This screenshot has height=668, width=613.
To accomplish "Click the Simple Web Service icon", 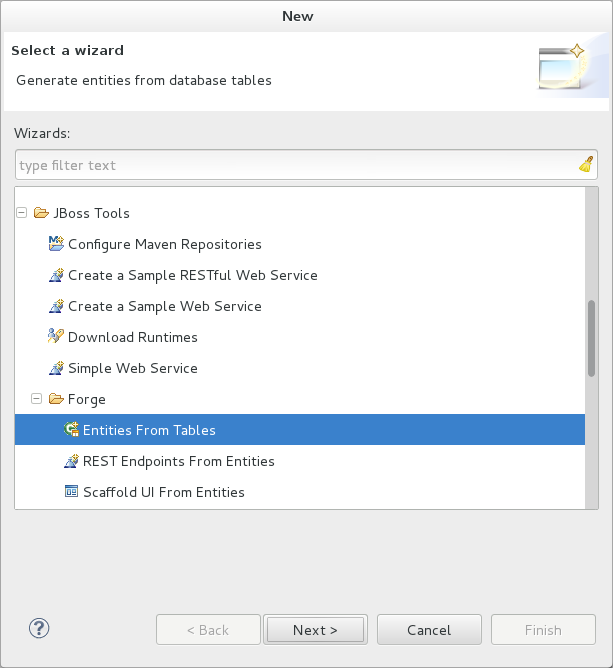I will coord(56,368).
